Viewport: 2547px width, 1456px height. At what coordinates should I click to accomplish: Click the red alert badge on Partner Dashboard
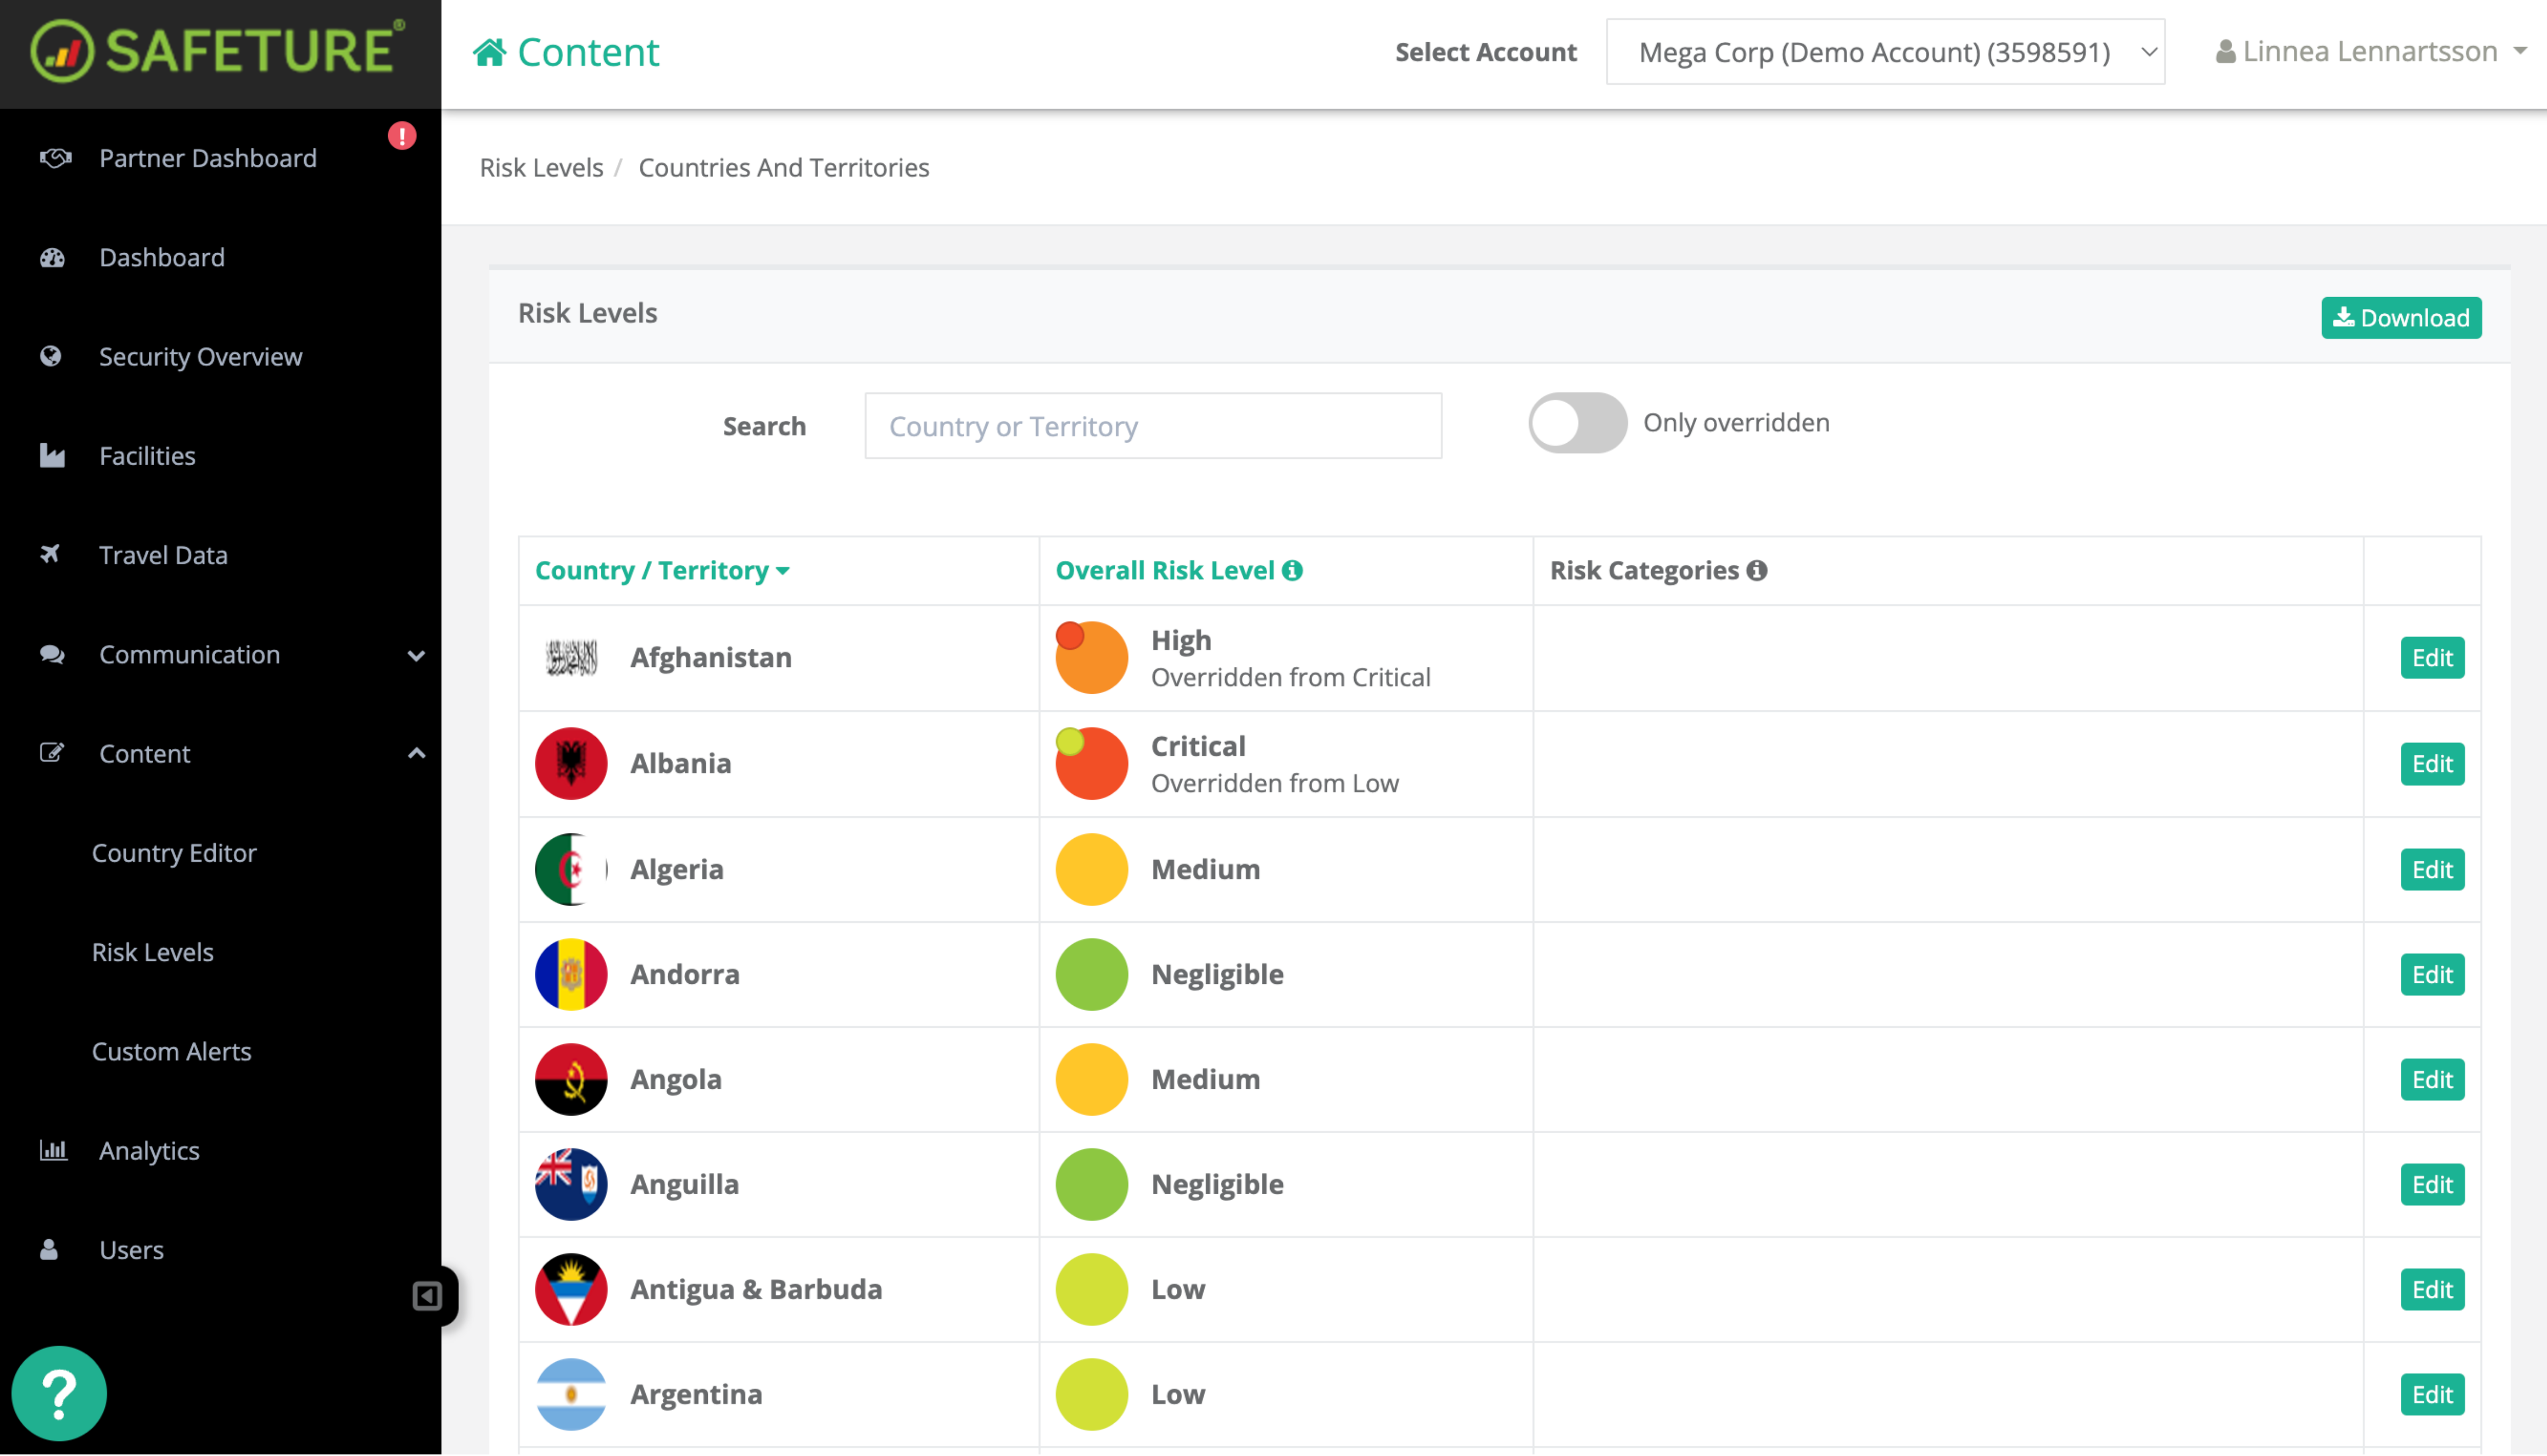[x=402, y=135]
